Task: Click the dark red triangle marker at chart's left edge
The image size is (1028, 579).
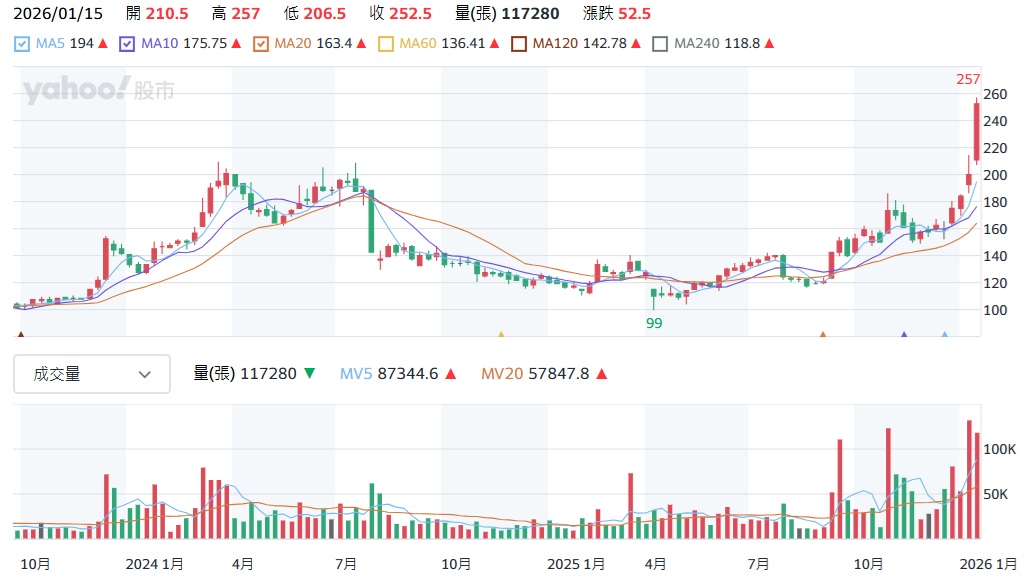Action: pyautogui.click(x=20, y=335)
